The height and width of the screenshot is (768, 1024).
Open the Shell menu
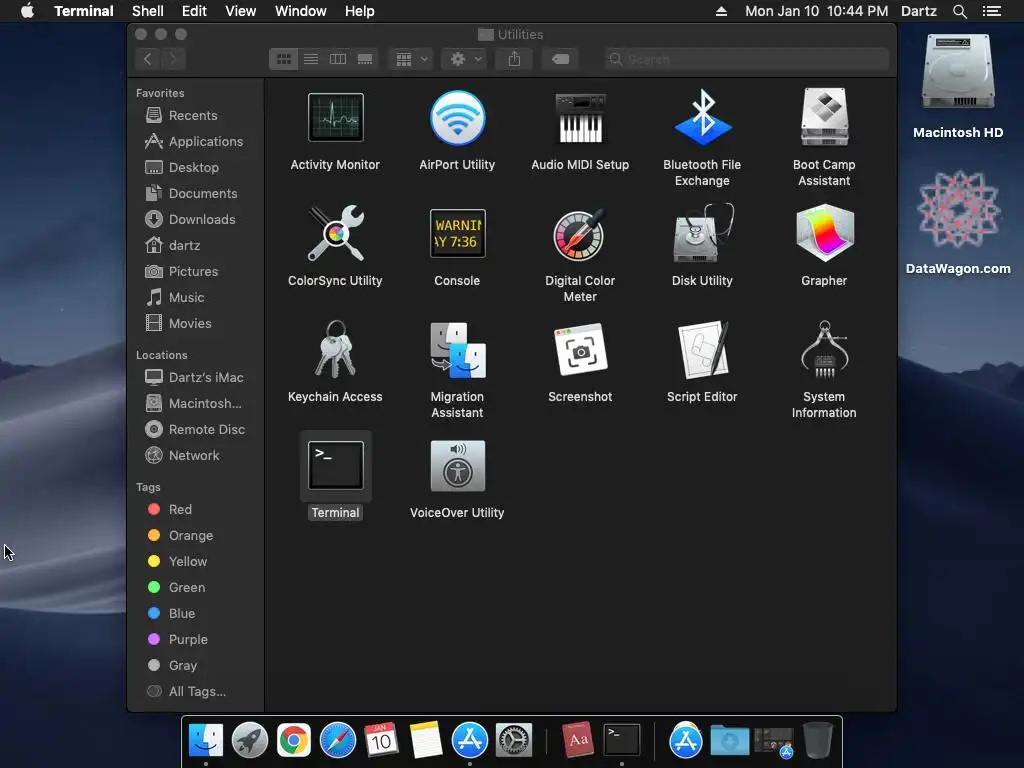pyautogui.click(x=148, y=11)
